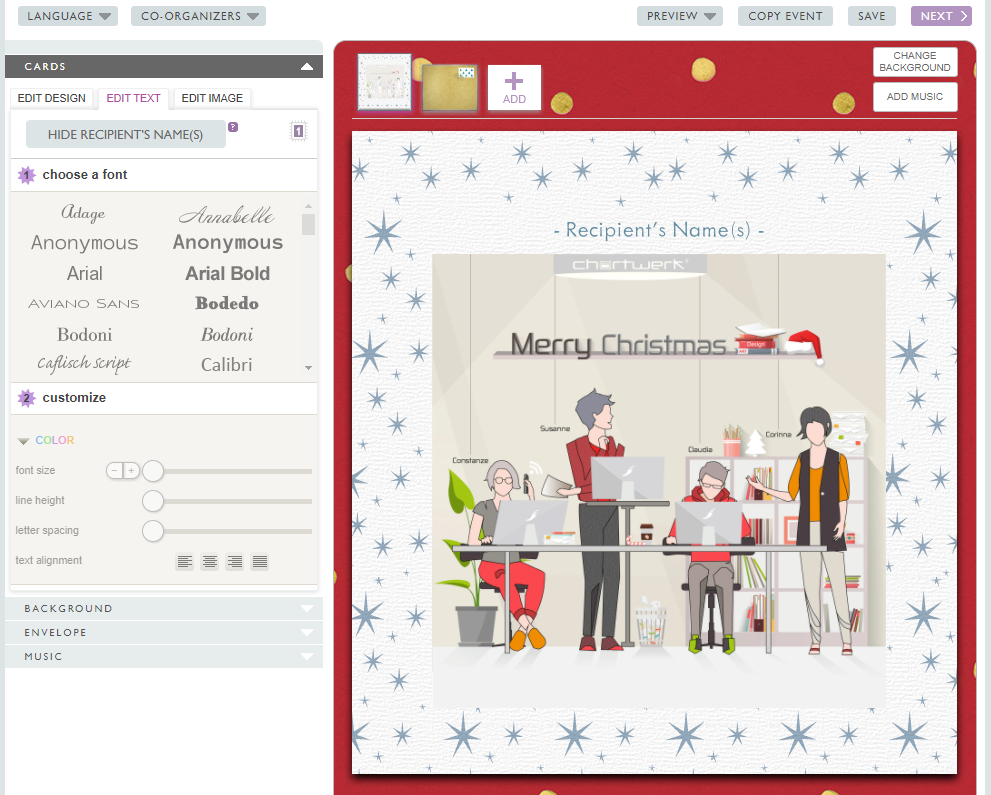
Task: Click the stamp icon numbered 1
Action: [299, 131]
